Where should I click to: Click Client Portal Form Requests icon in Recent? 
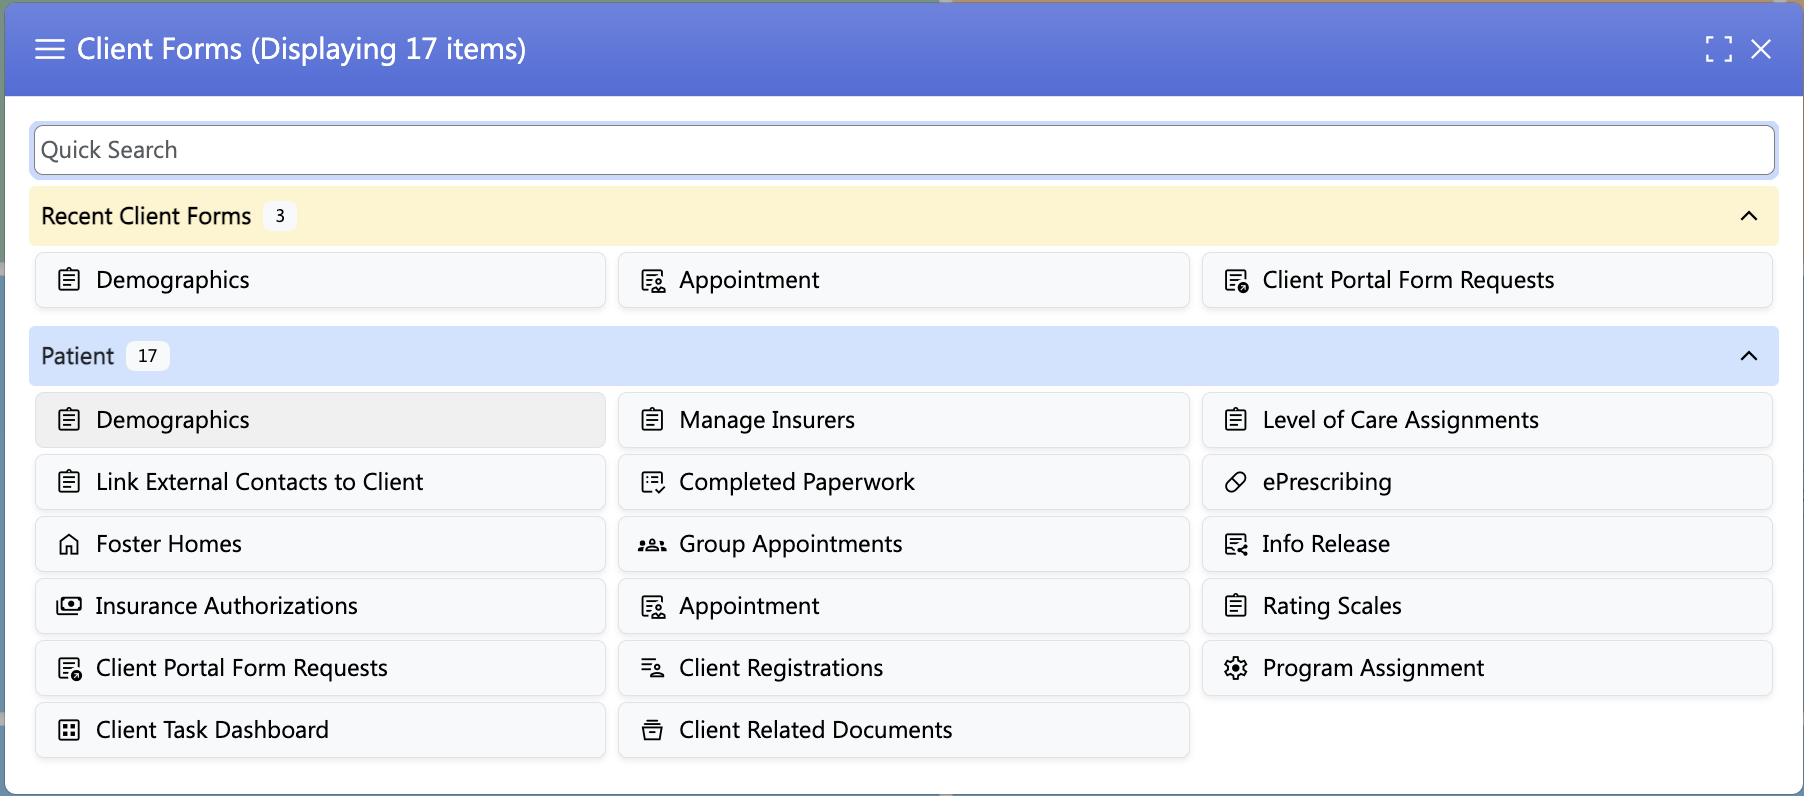[x=1236, y=281]
